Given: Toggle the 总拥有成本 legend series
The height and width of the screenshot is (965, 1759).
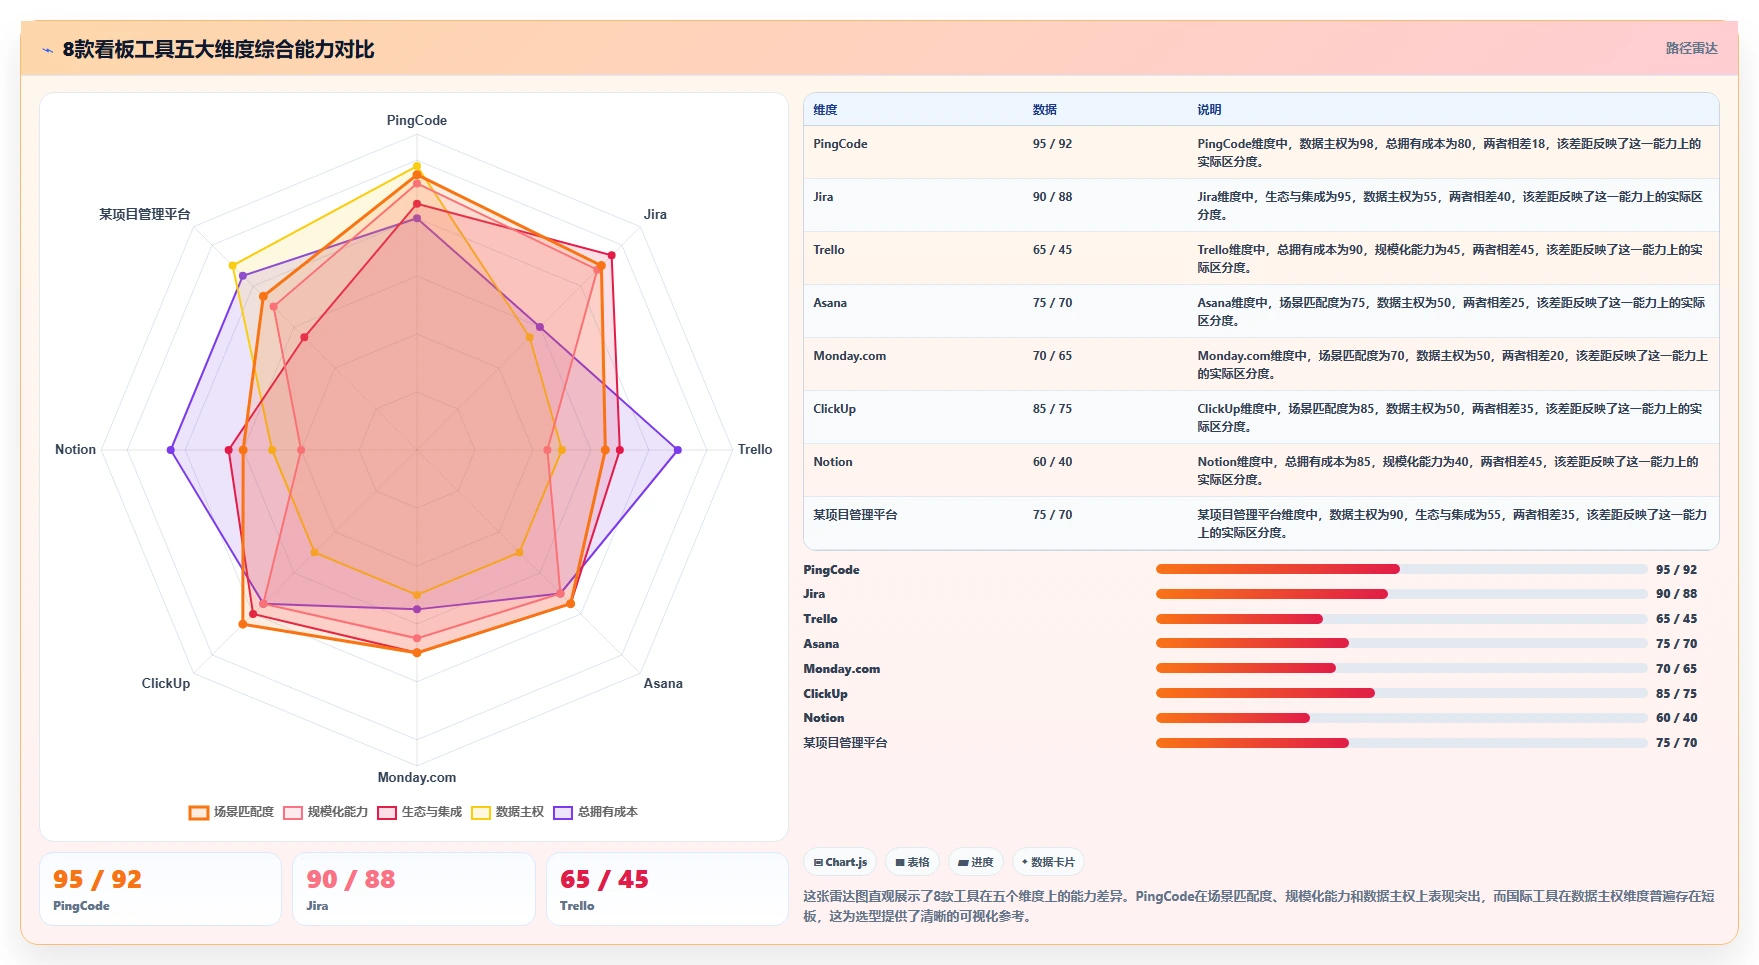Looking at the screenshot, I should coord(596,812).
